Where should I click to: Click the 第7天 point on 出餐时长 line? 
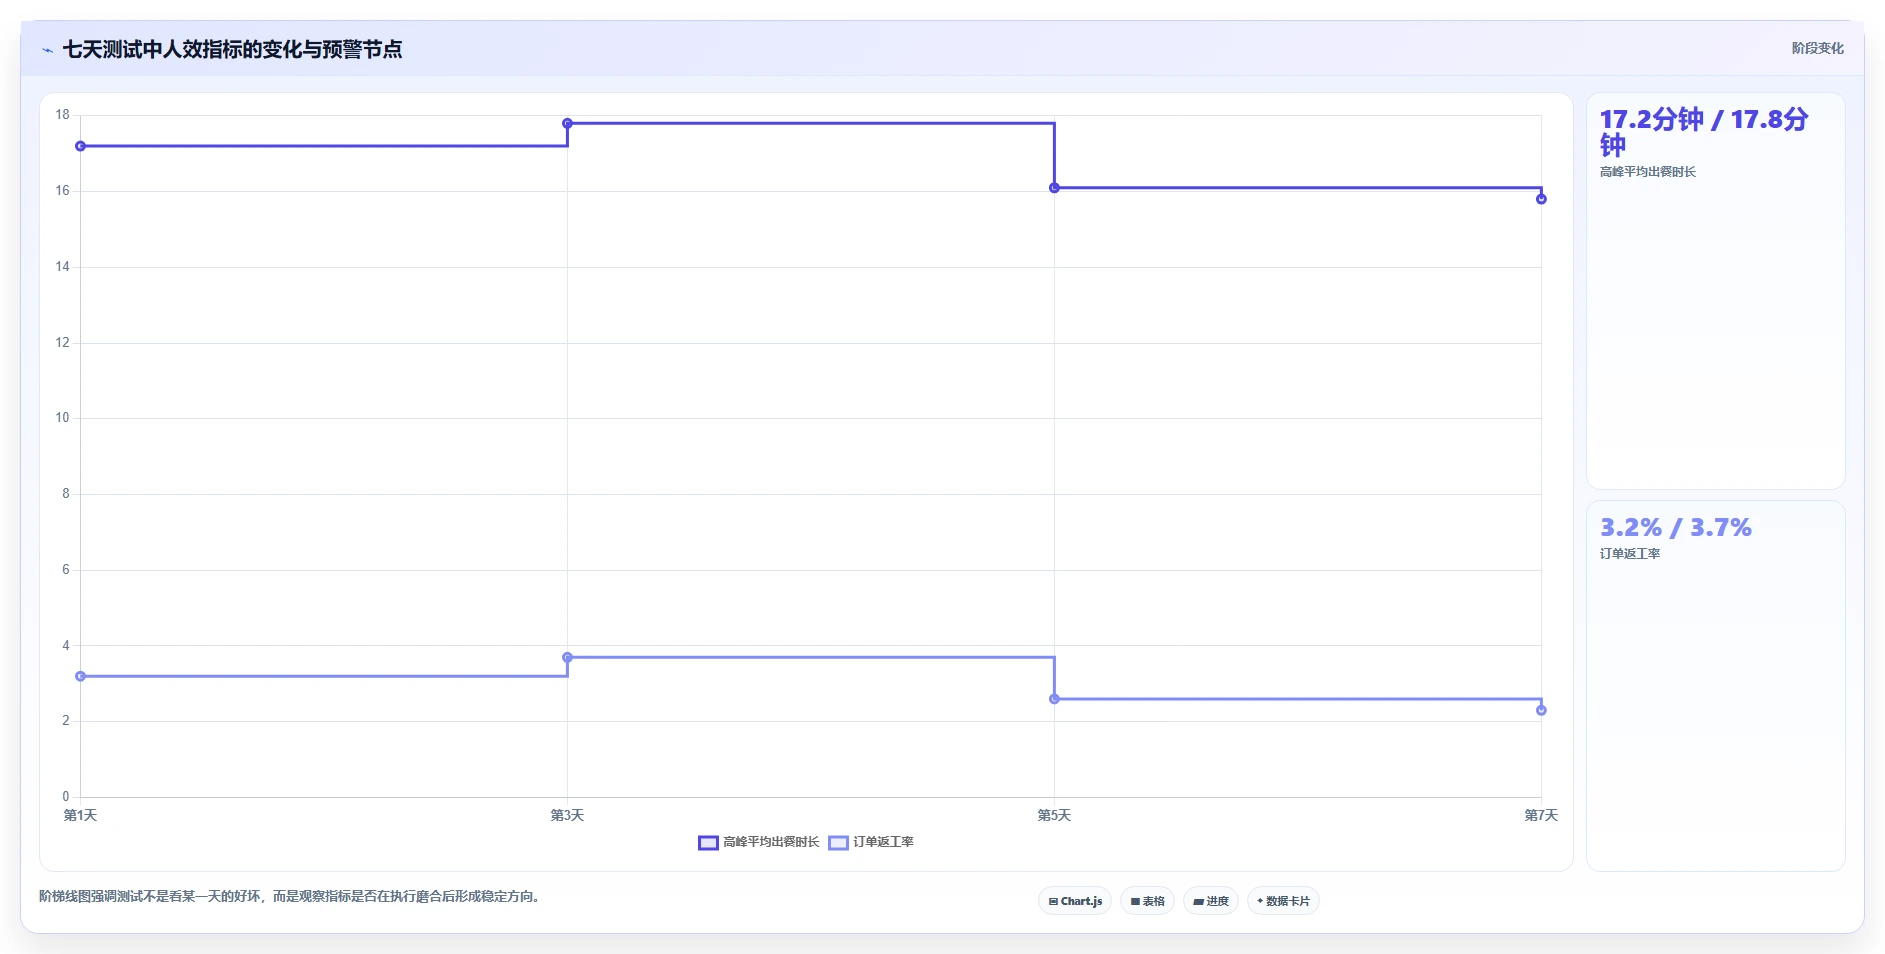pyautogui.click(x=1541, y=199)
